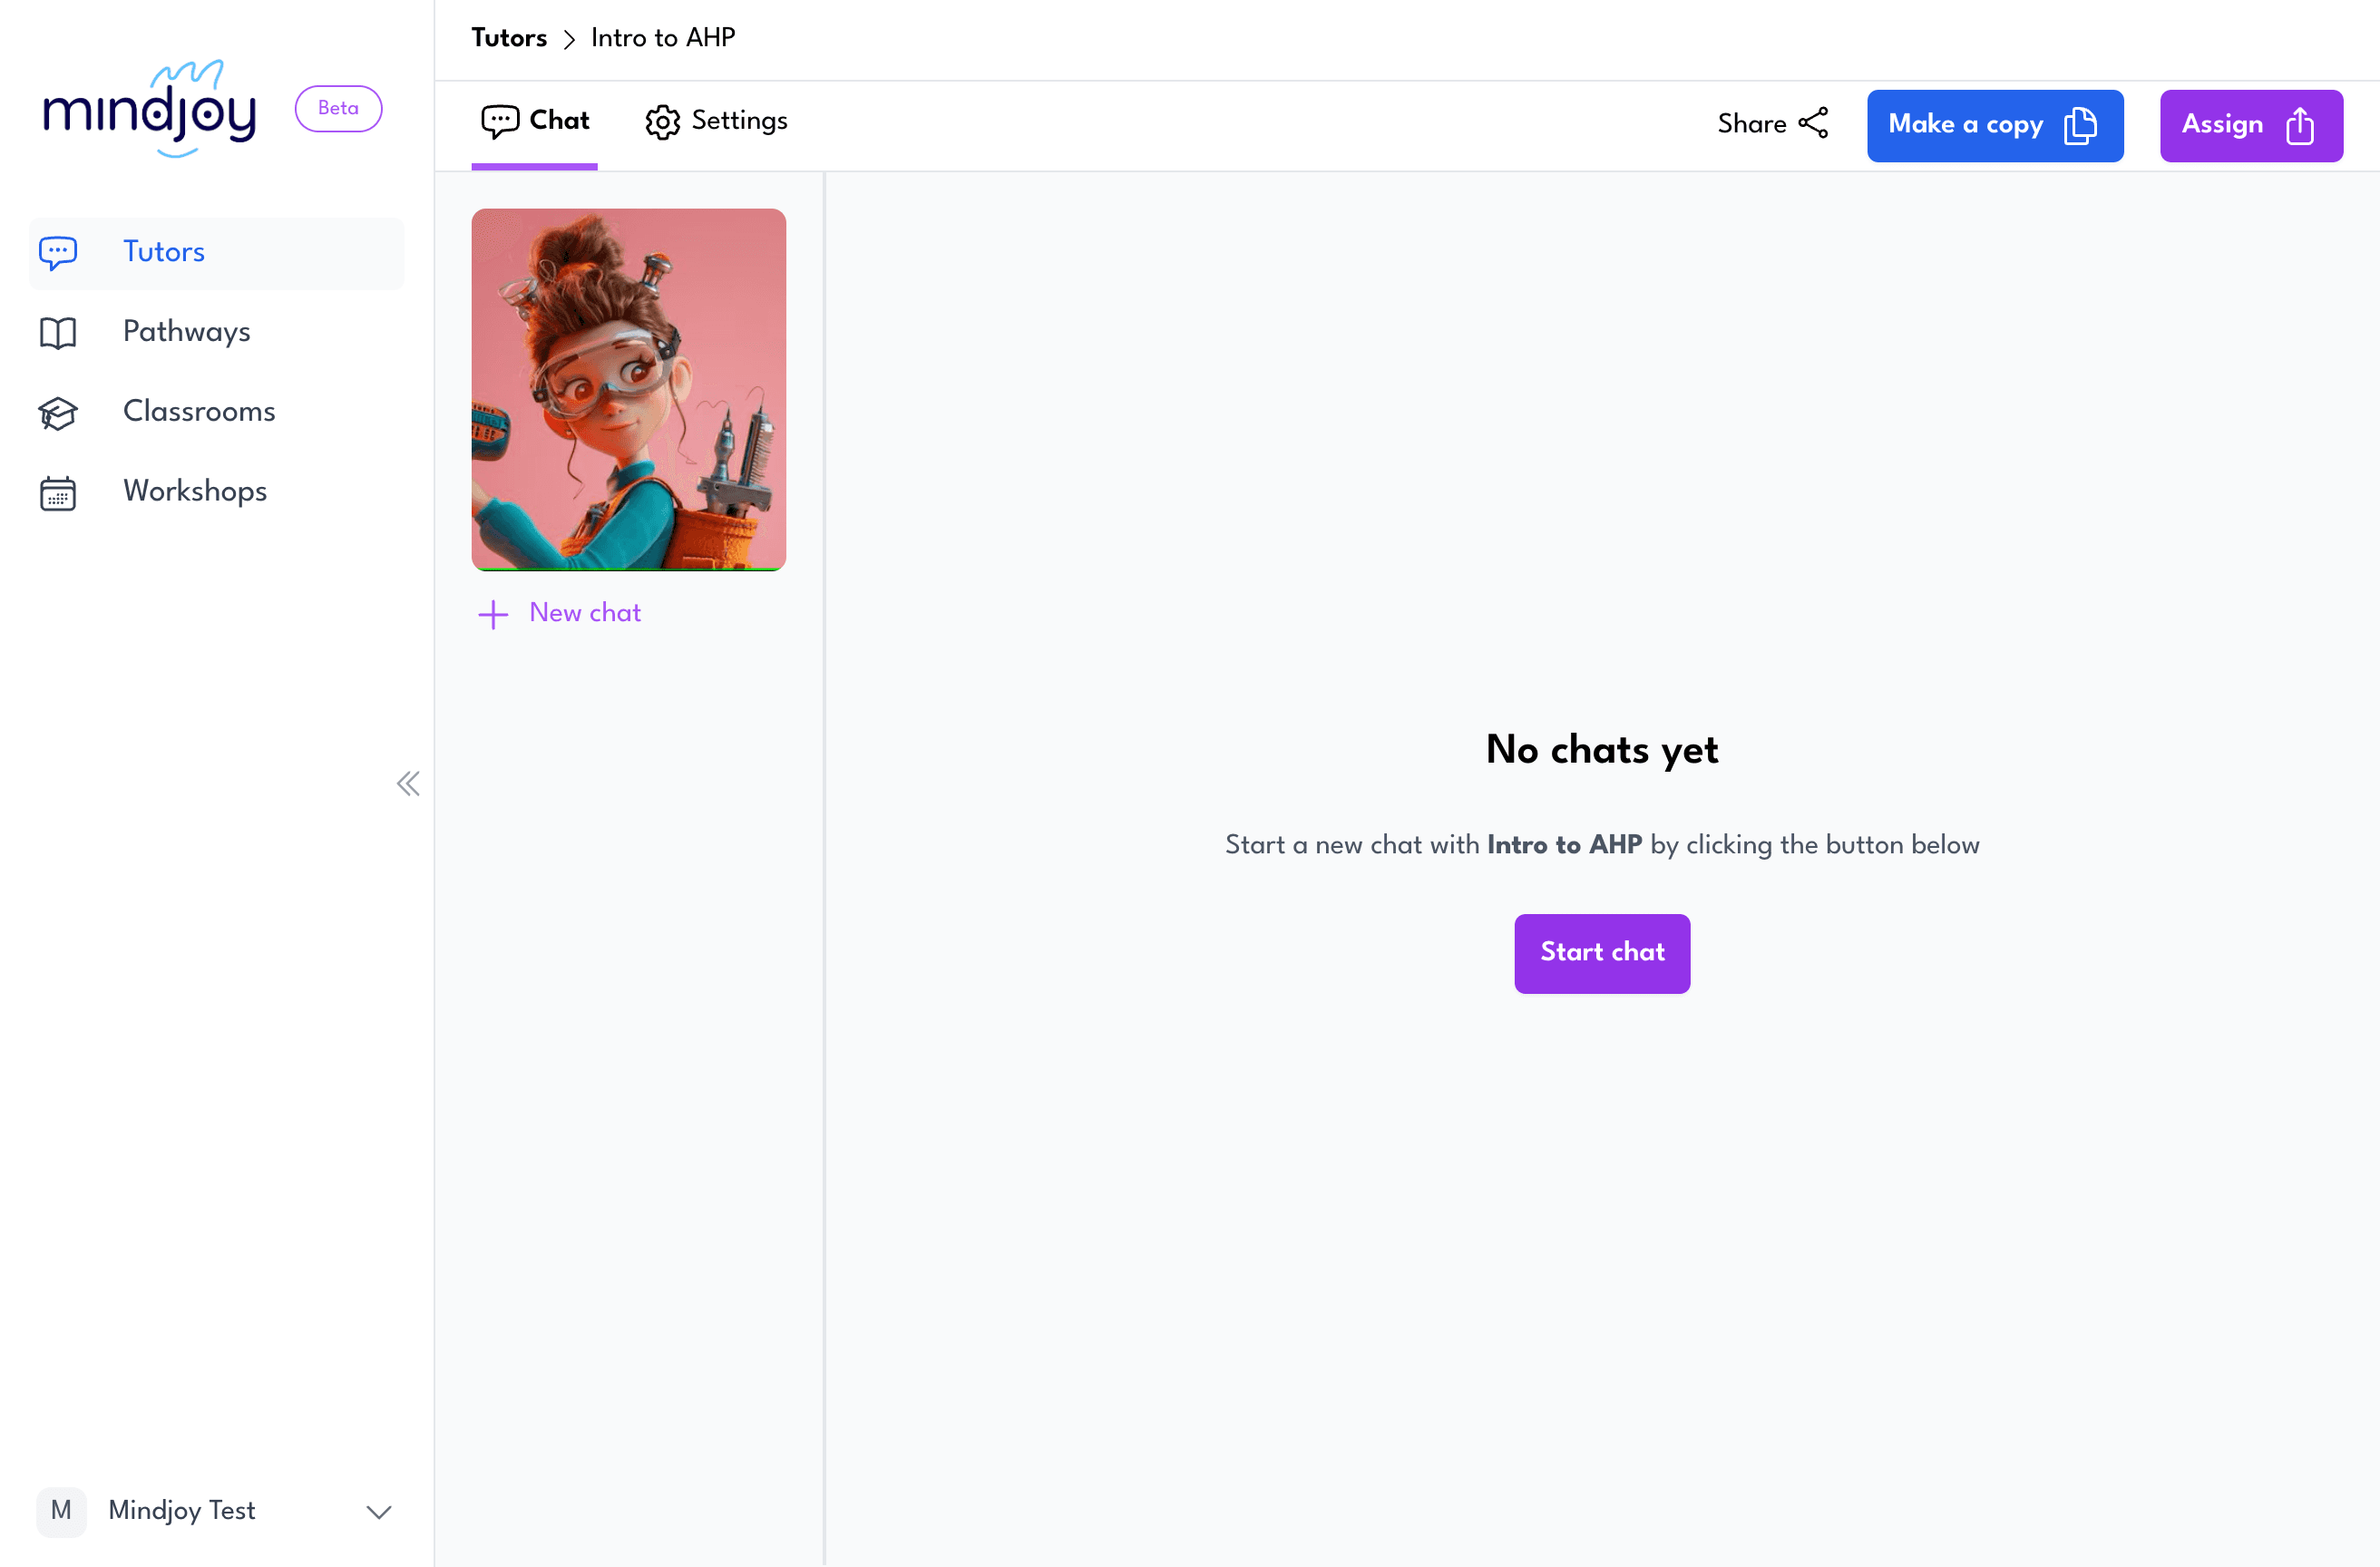Click the tutor avatar image
The width and height of the screenshot is (2380, 1567).
tap(628, 389)
